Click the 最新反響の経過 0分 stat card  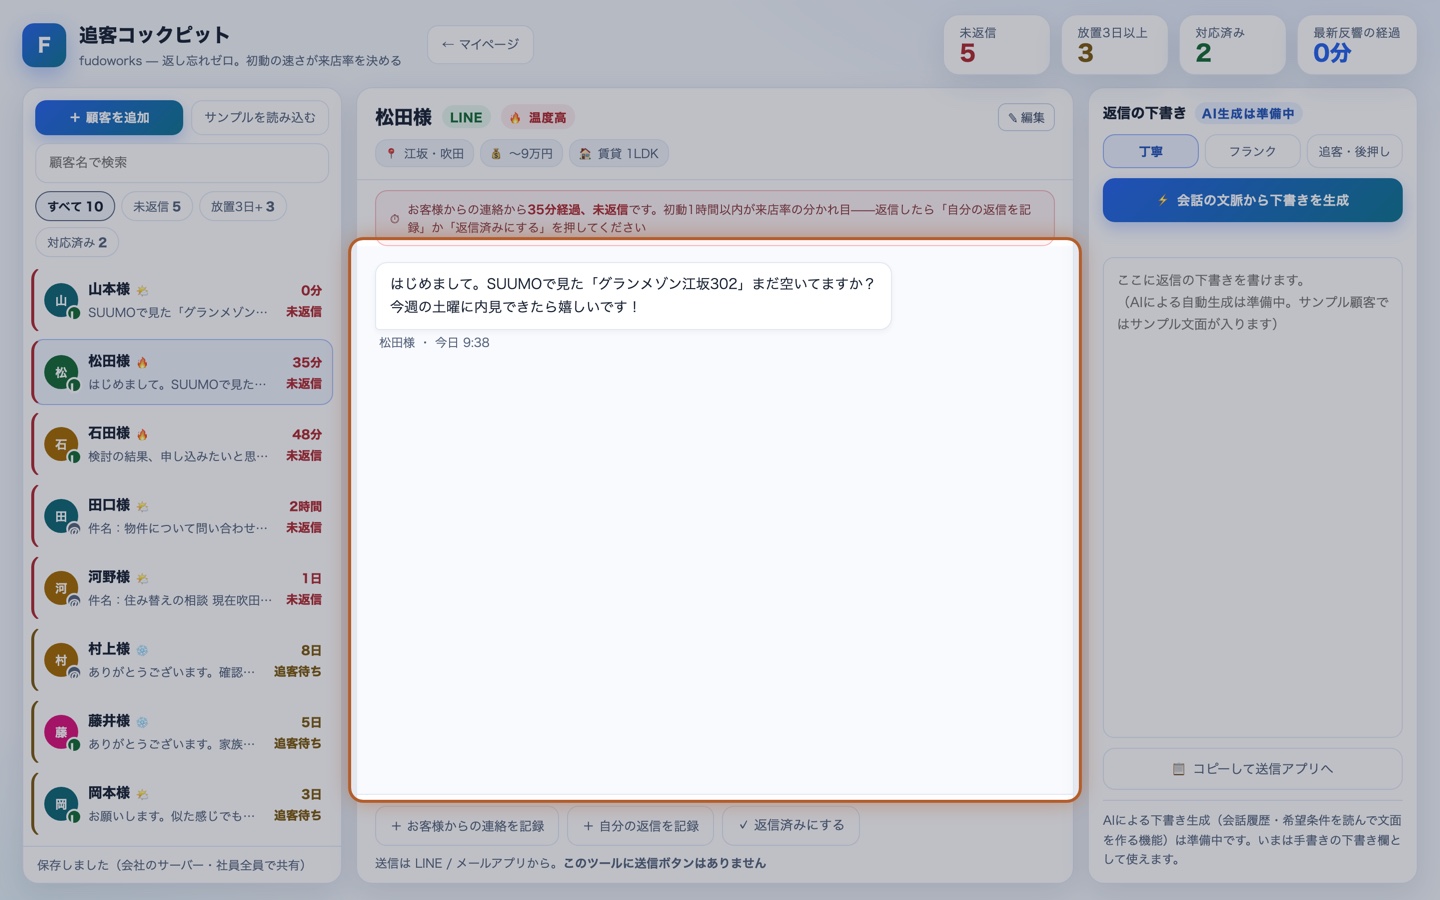pyautogui.click(x=1357, y=45)
